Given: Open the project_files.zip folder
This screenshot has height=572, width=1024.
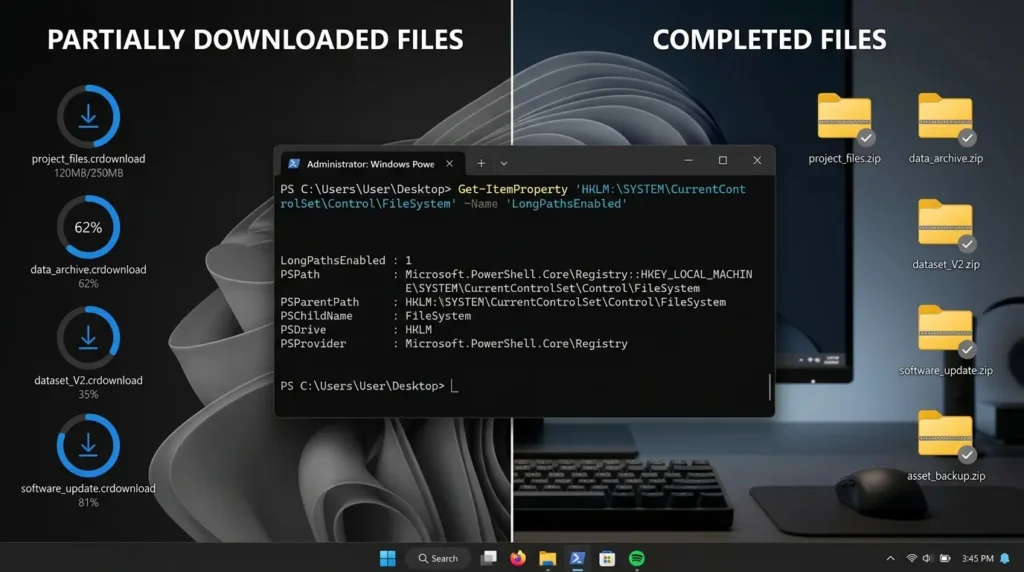Looking at the screenshot, I should (844, 118).
